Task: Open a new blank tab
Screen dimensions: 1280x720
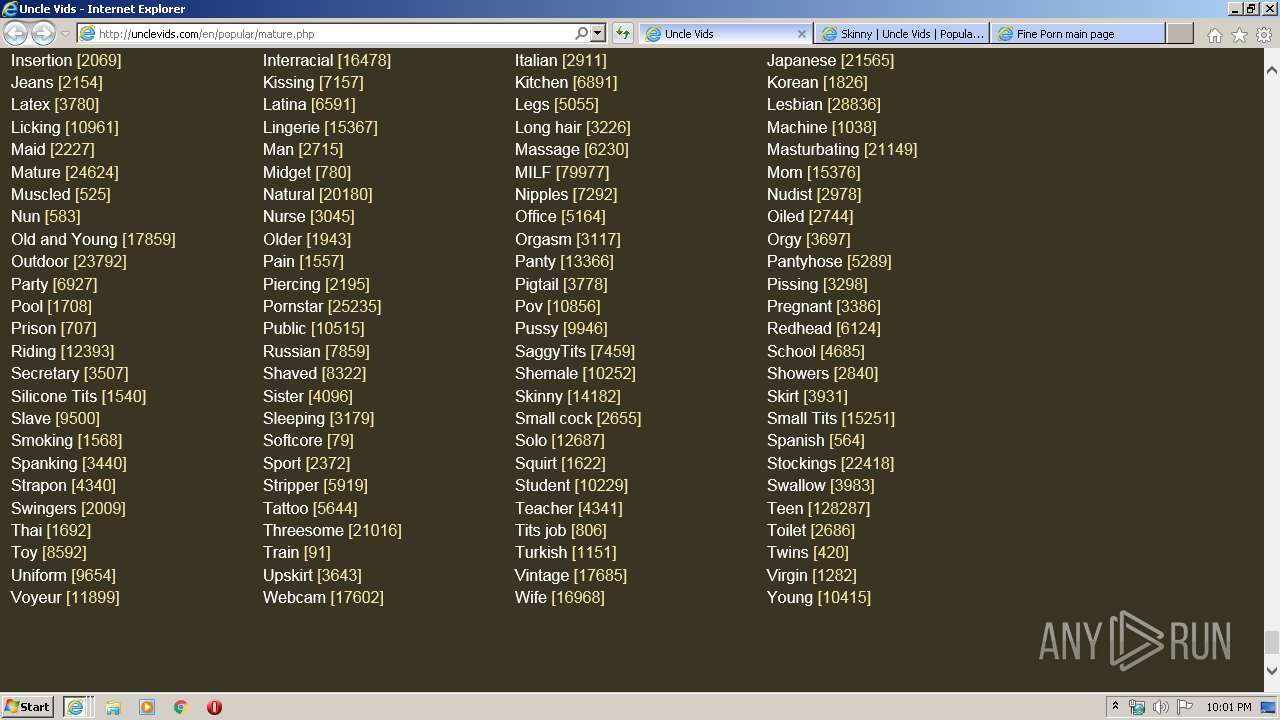Action: tap(1180, 34)
